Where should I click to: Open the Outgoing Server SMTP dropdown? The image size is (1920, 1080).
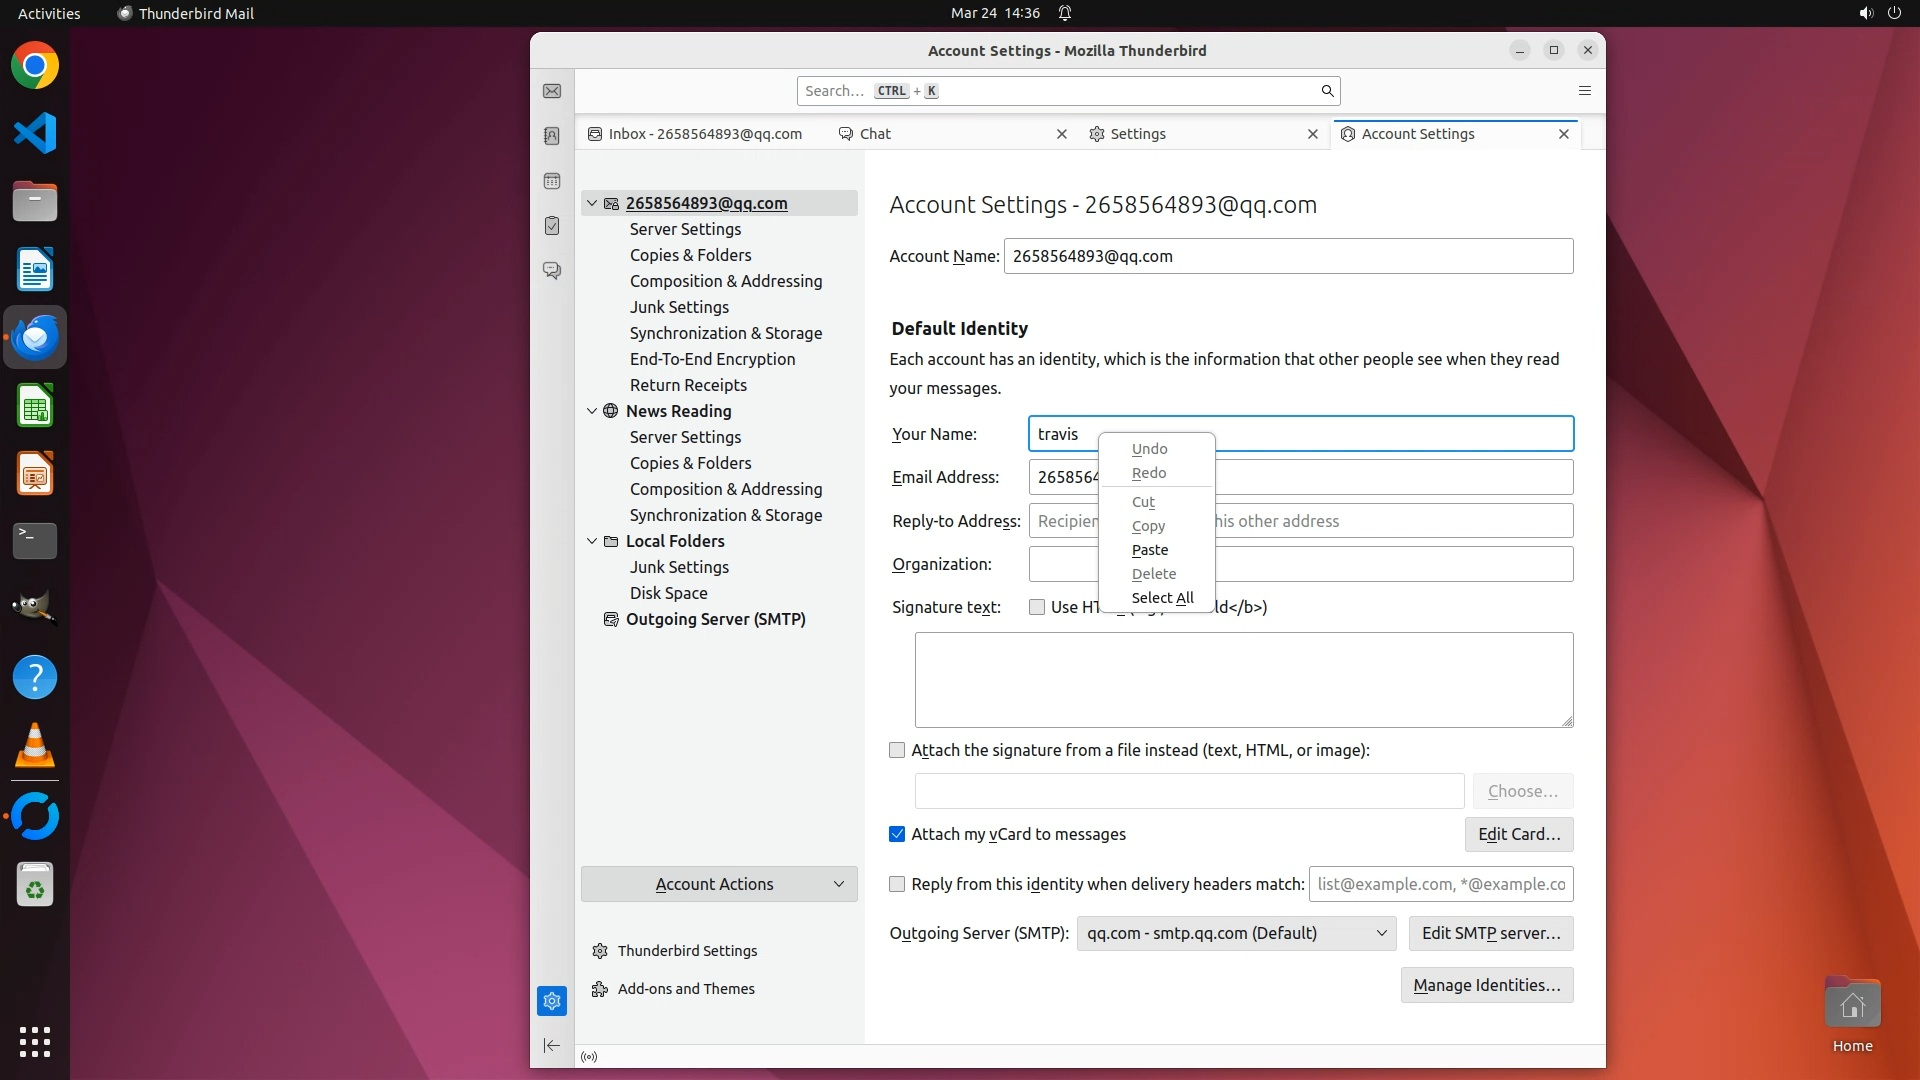(1236, 933)
